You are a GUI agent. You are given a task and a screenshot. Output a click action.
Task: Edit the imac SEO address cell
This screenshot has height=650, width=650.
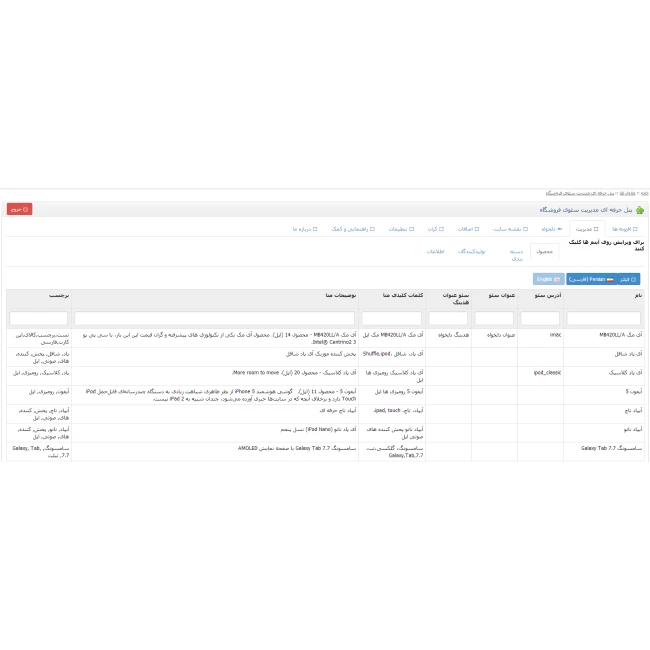tap(541, 335)
